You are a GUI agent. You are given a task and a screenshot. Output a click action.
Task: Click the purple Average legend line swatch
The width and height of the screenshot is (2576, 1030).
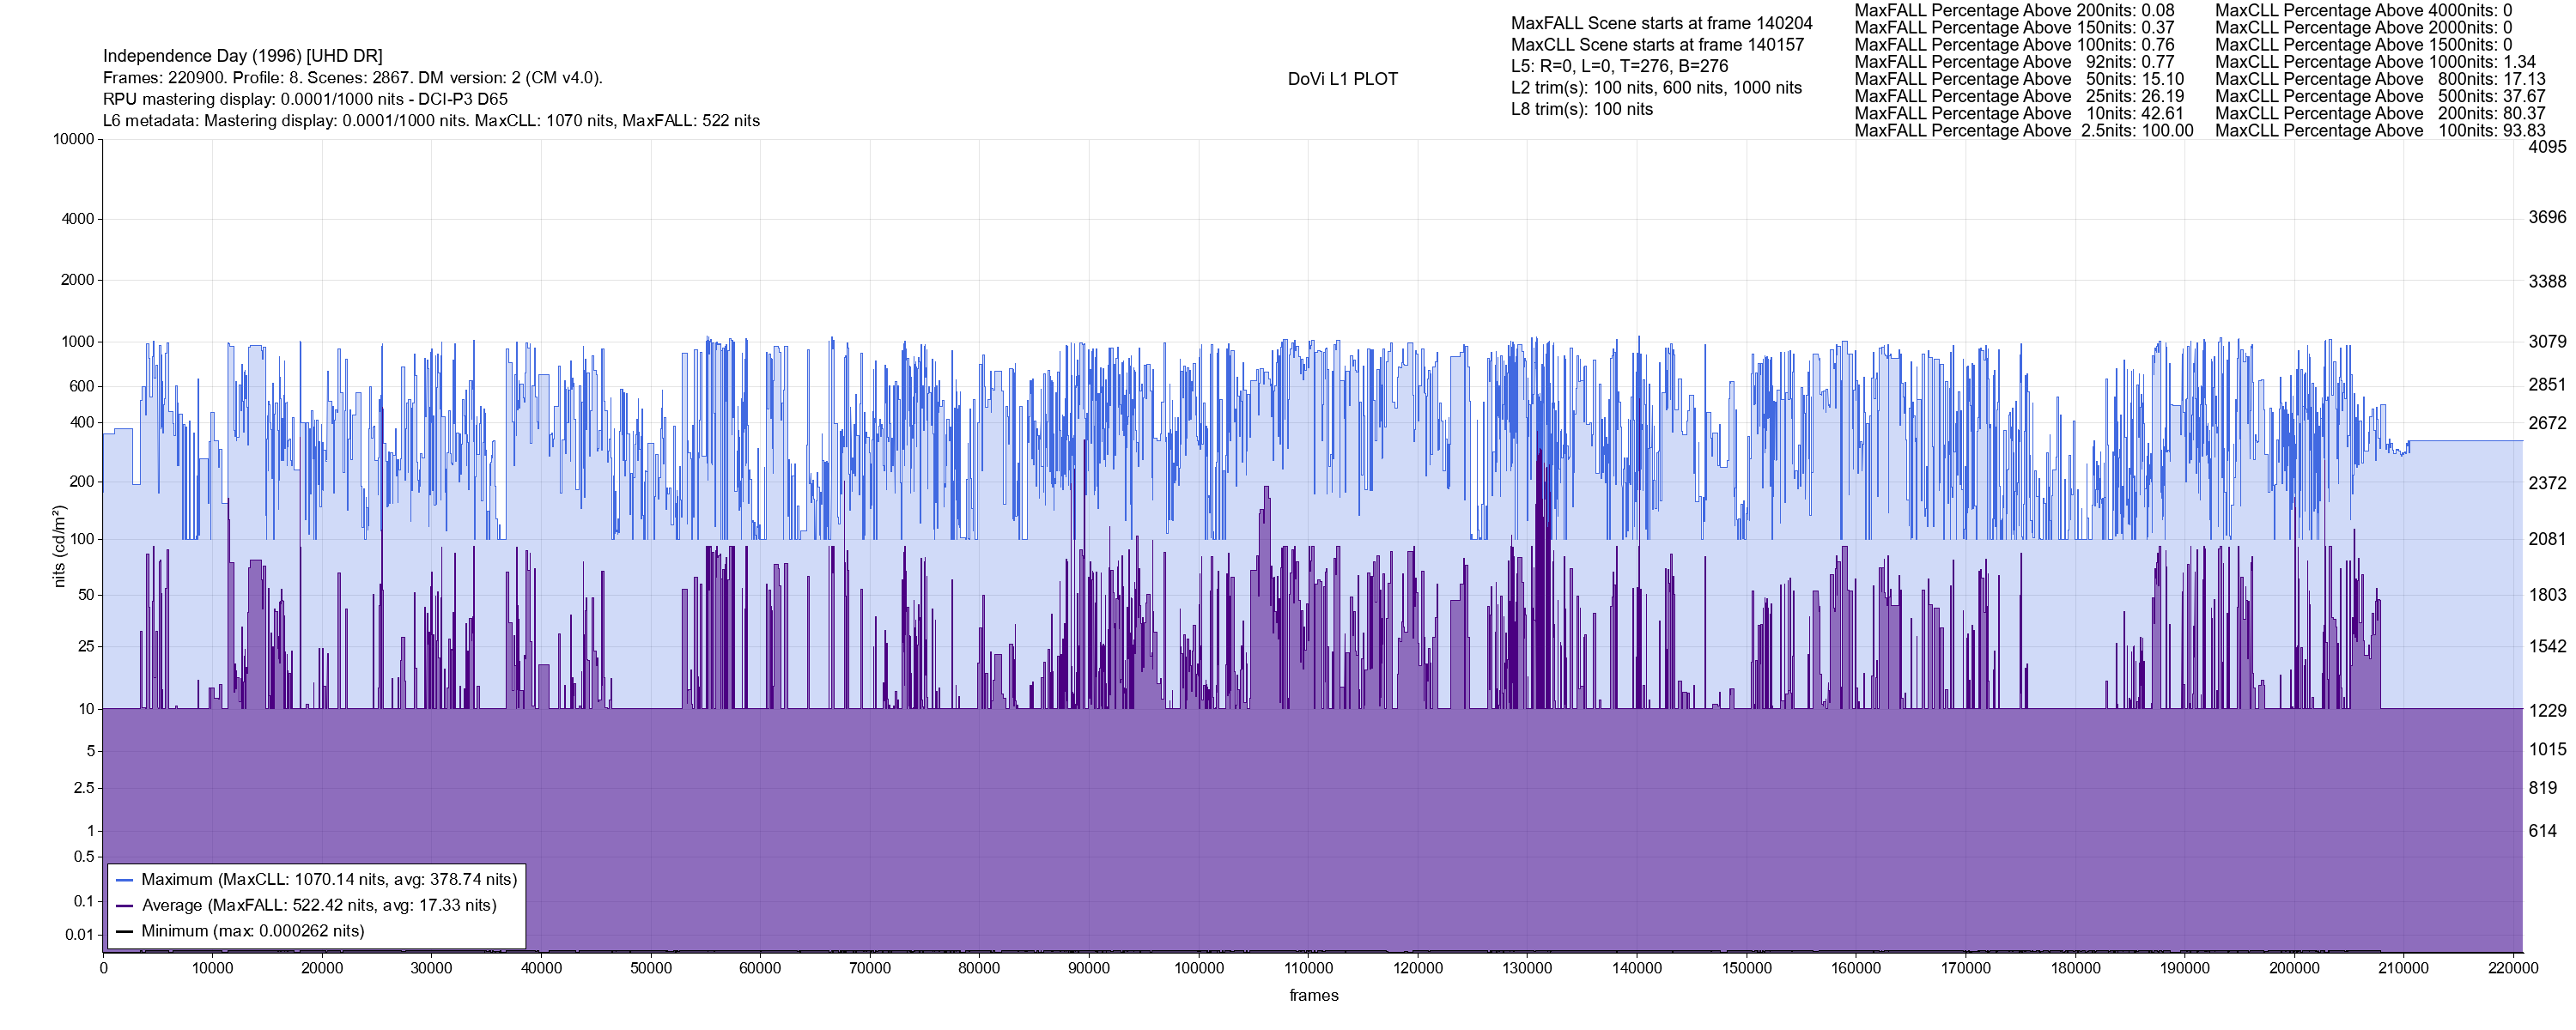pos(125,906)
